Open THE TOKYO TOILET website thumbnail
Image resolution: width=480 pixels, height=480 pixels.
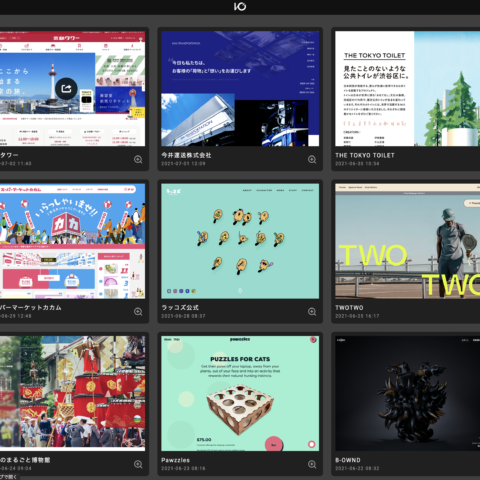[407, 89]
